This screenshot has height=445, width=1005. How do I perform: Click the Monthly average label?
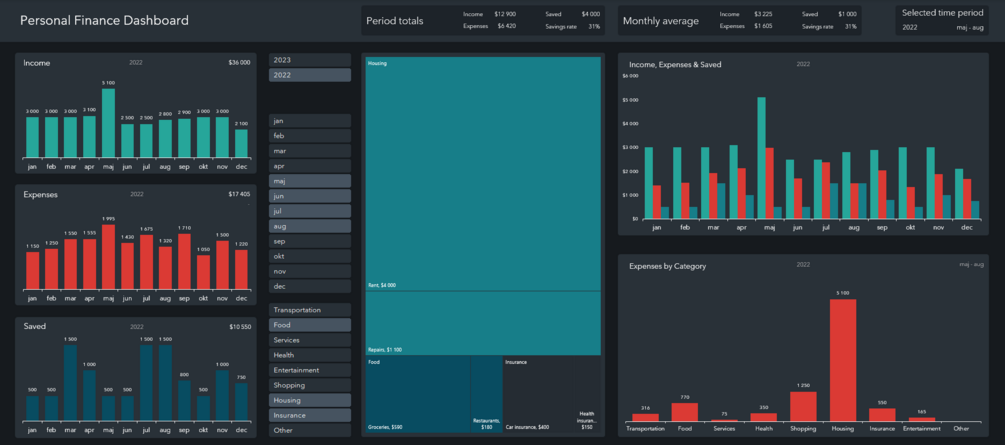coord(661,21)
